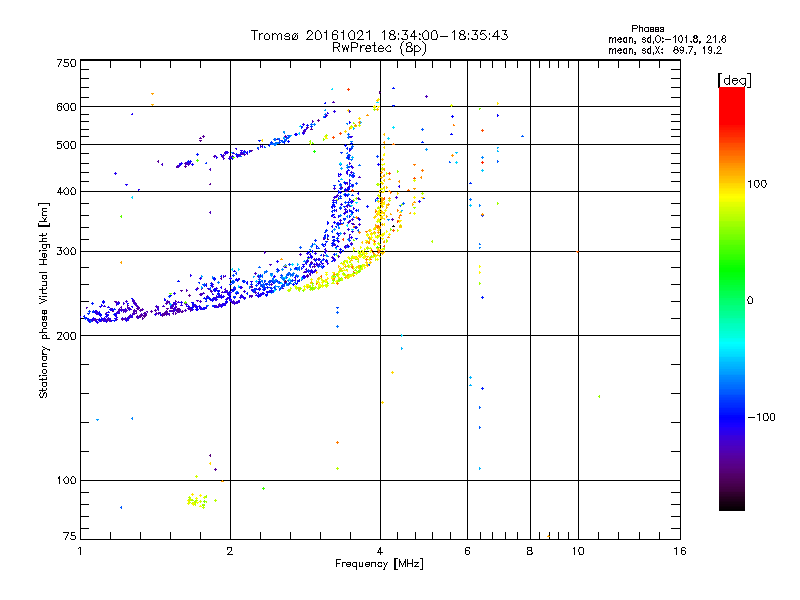Click the 'Stationary phase Virtual Height [km]' axis label
This screenshot has width=800, height=600.
(x=44, y=300)
